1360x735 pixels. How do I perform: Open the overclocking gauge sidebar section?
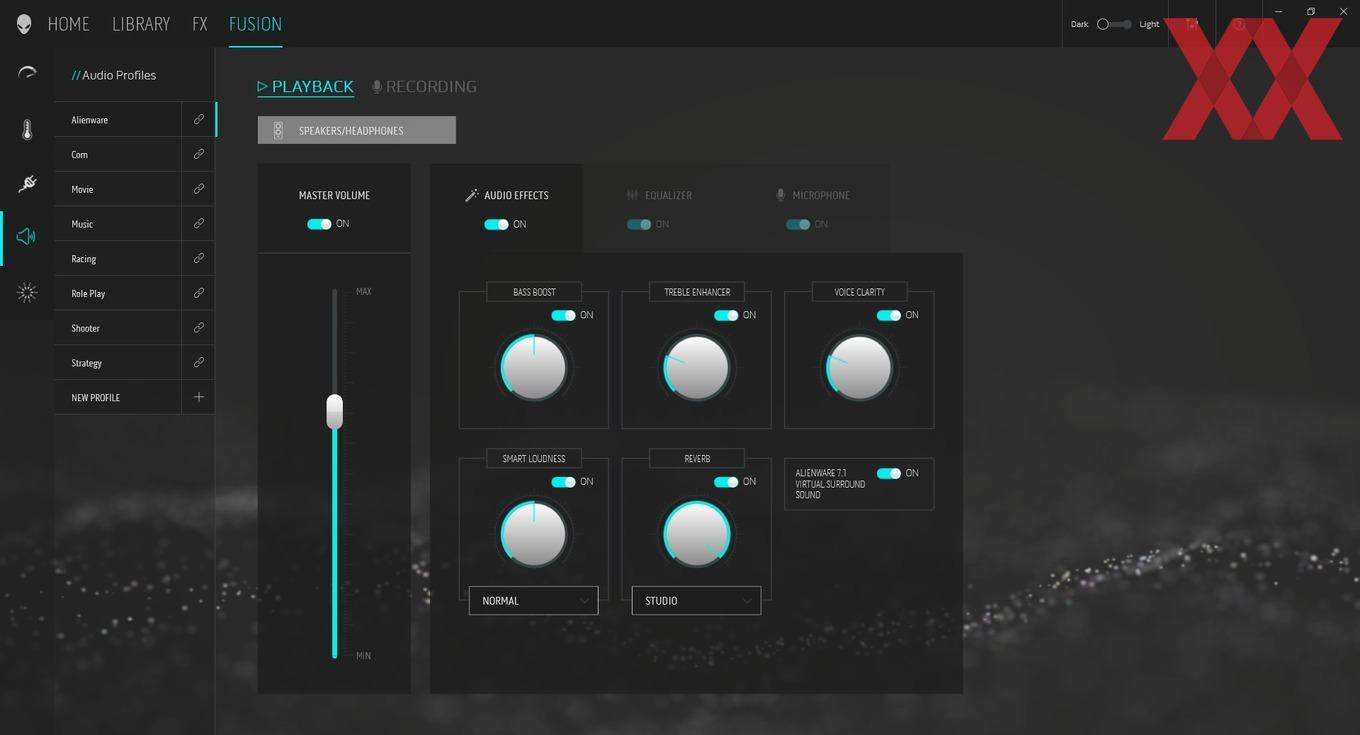[27, 73]
